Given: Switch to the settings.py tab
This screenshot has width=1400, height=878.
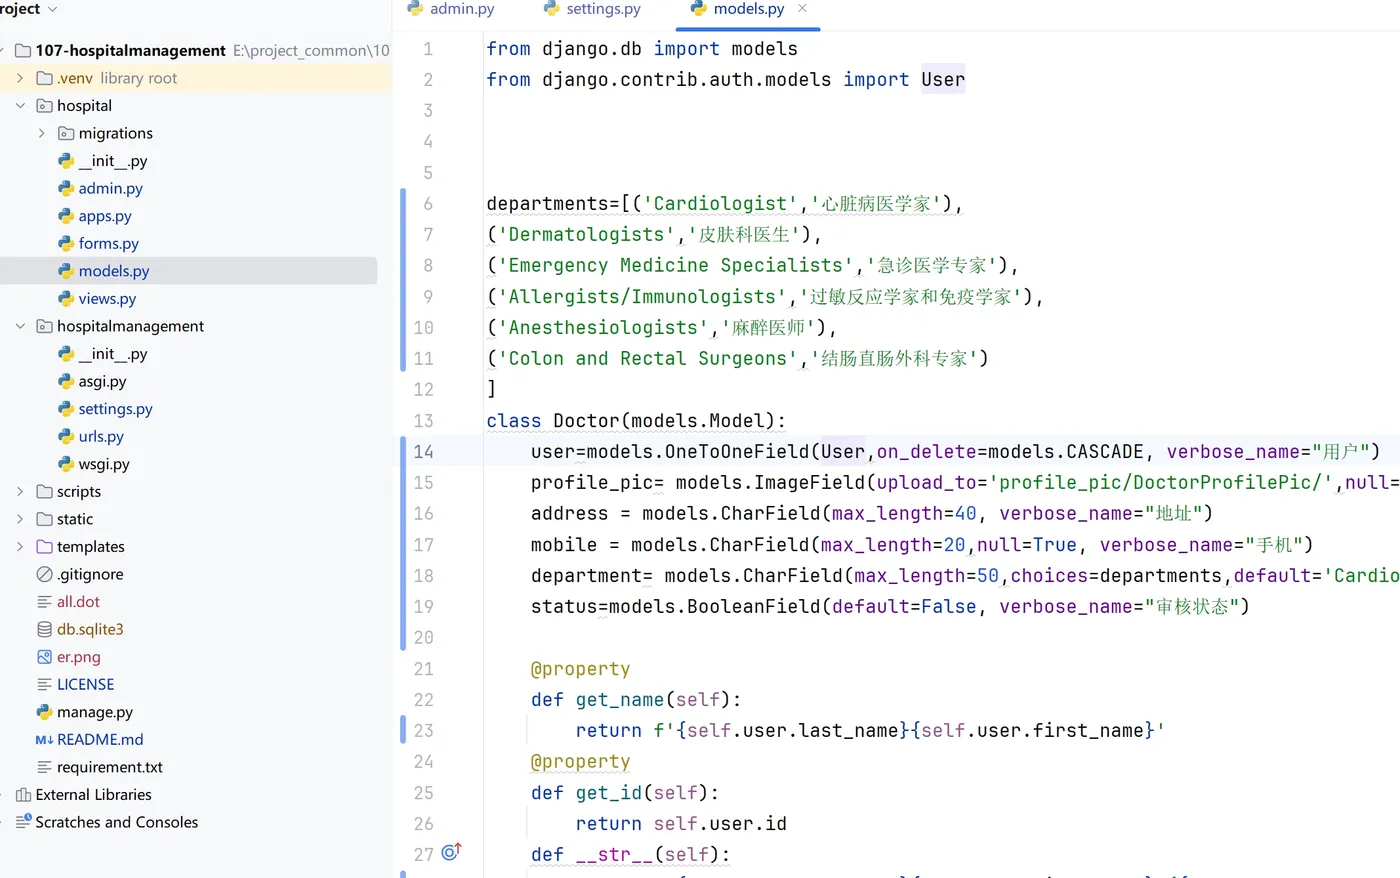Looking at the screenshot, I should pyautogui.click(x=592, y=9).
